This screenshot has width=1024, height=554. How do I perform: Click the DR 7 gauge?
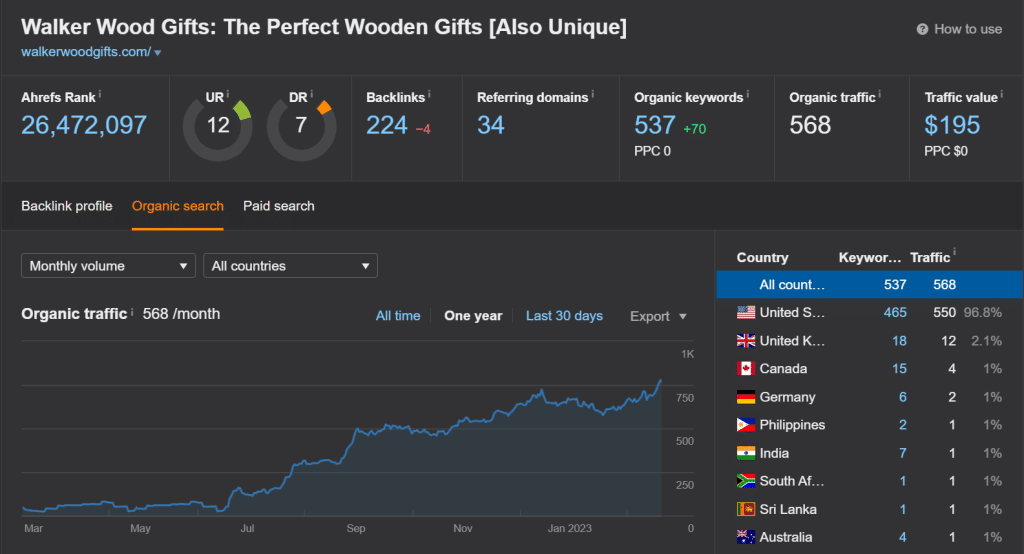pos(301,127)
